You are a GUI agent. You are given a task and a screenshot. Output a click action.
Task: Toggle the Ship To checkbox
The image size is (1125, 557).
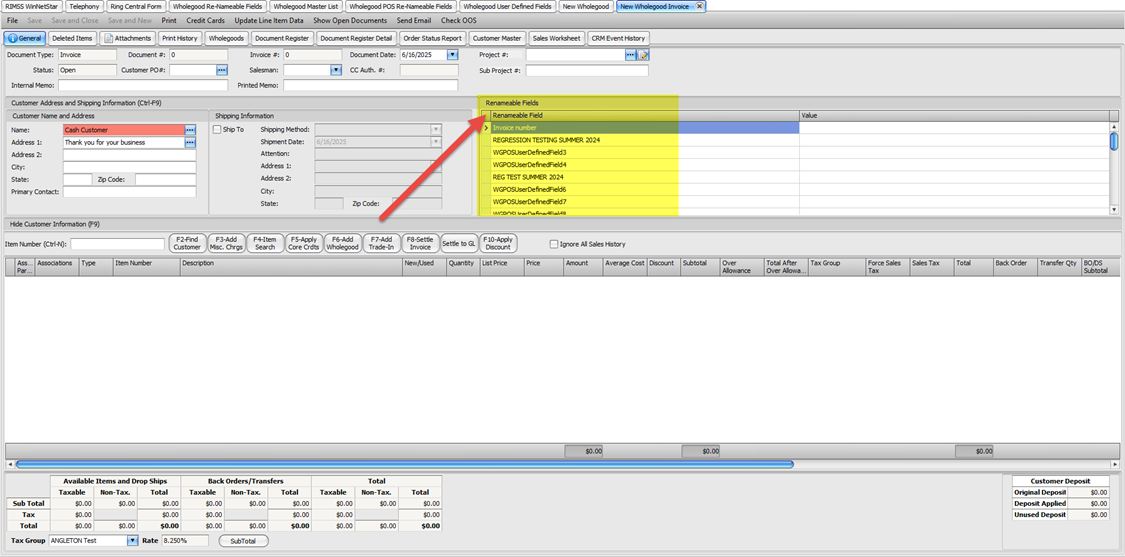tap(217, 130)
